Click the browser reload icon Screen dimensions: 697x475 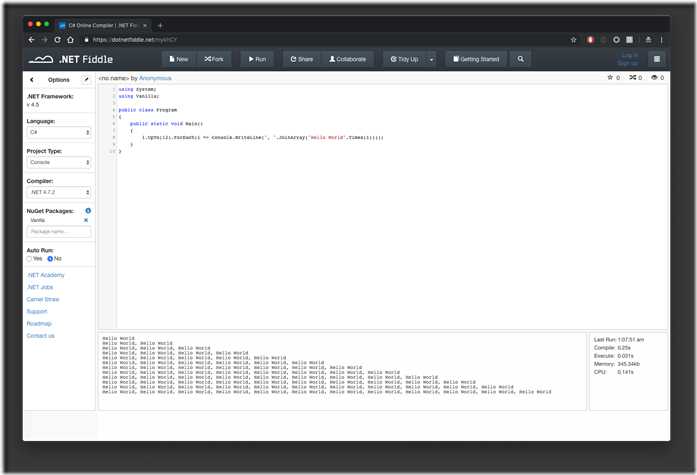(57, 40)
